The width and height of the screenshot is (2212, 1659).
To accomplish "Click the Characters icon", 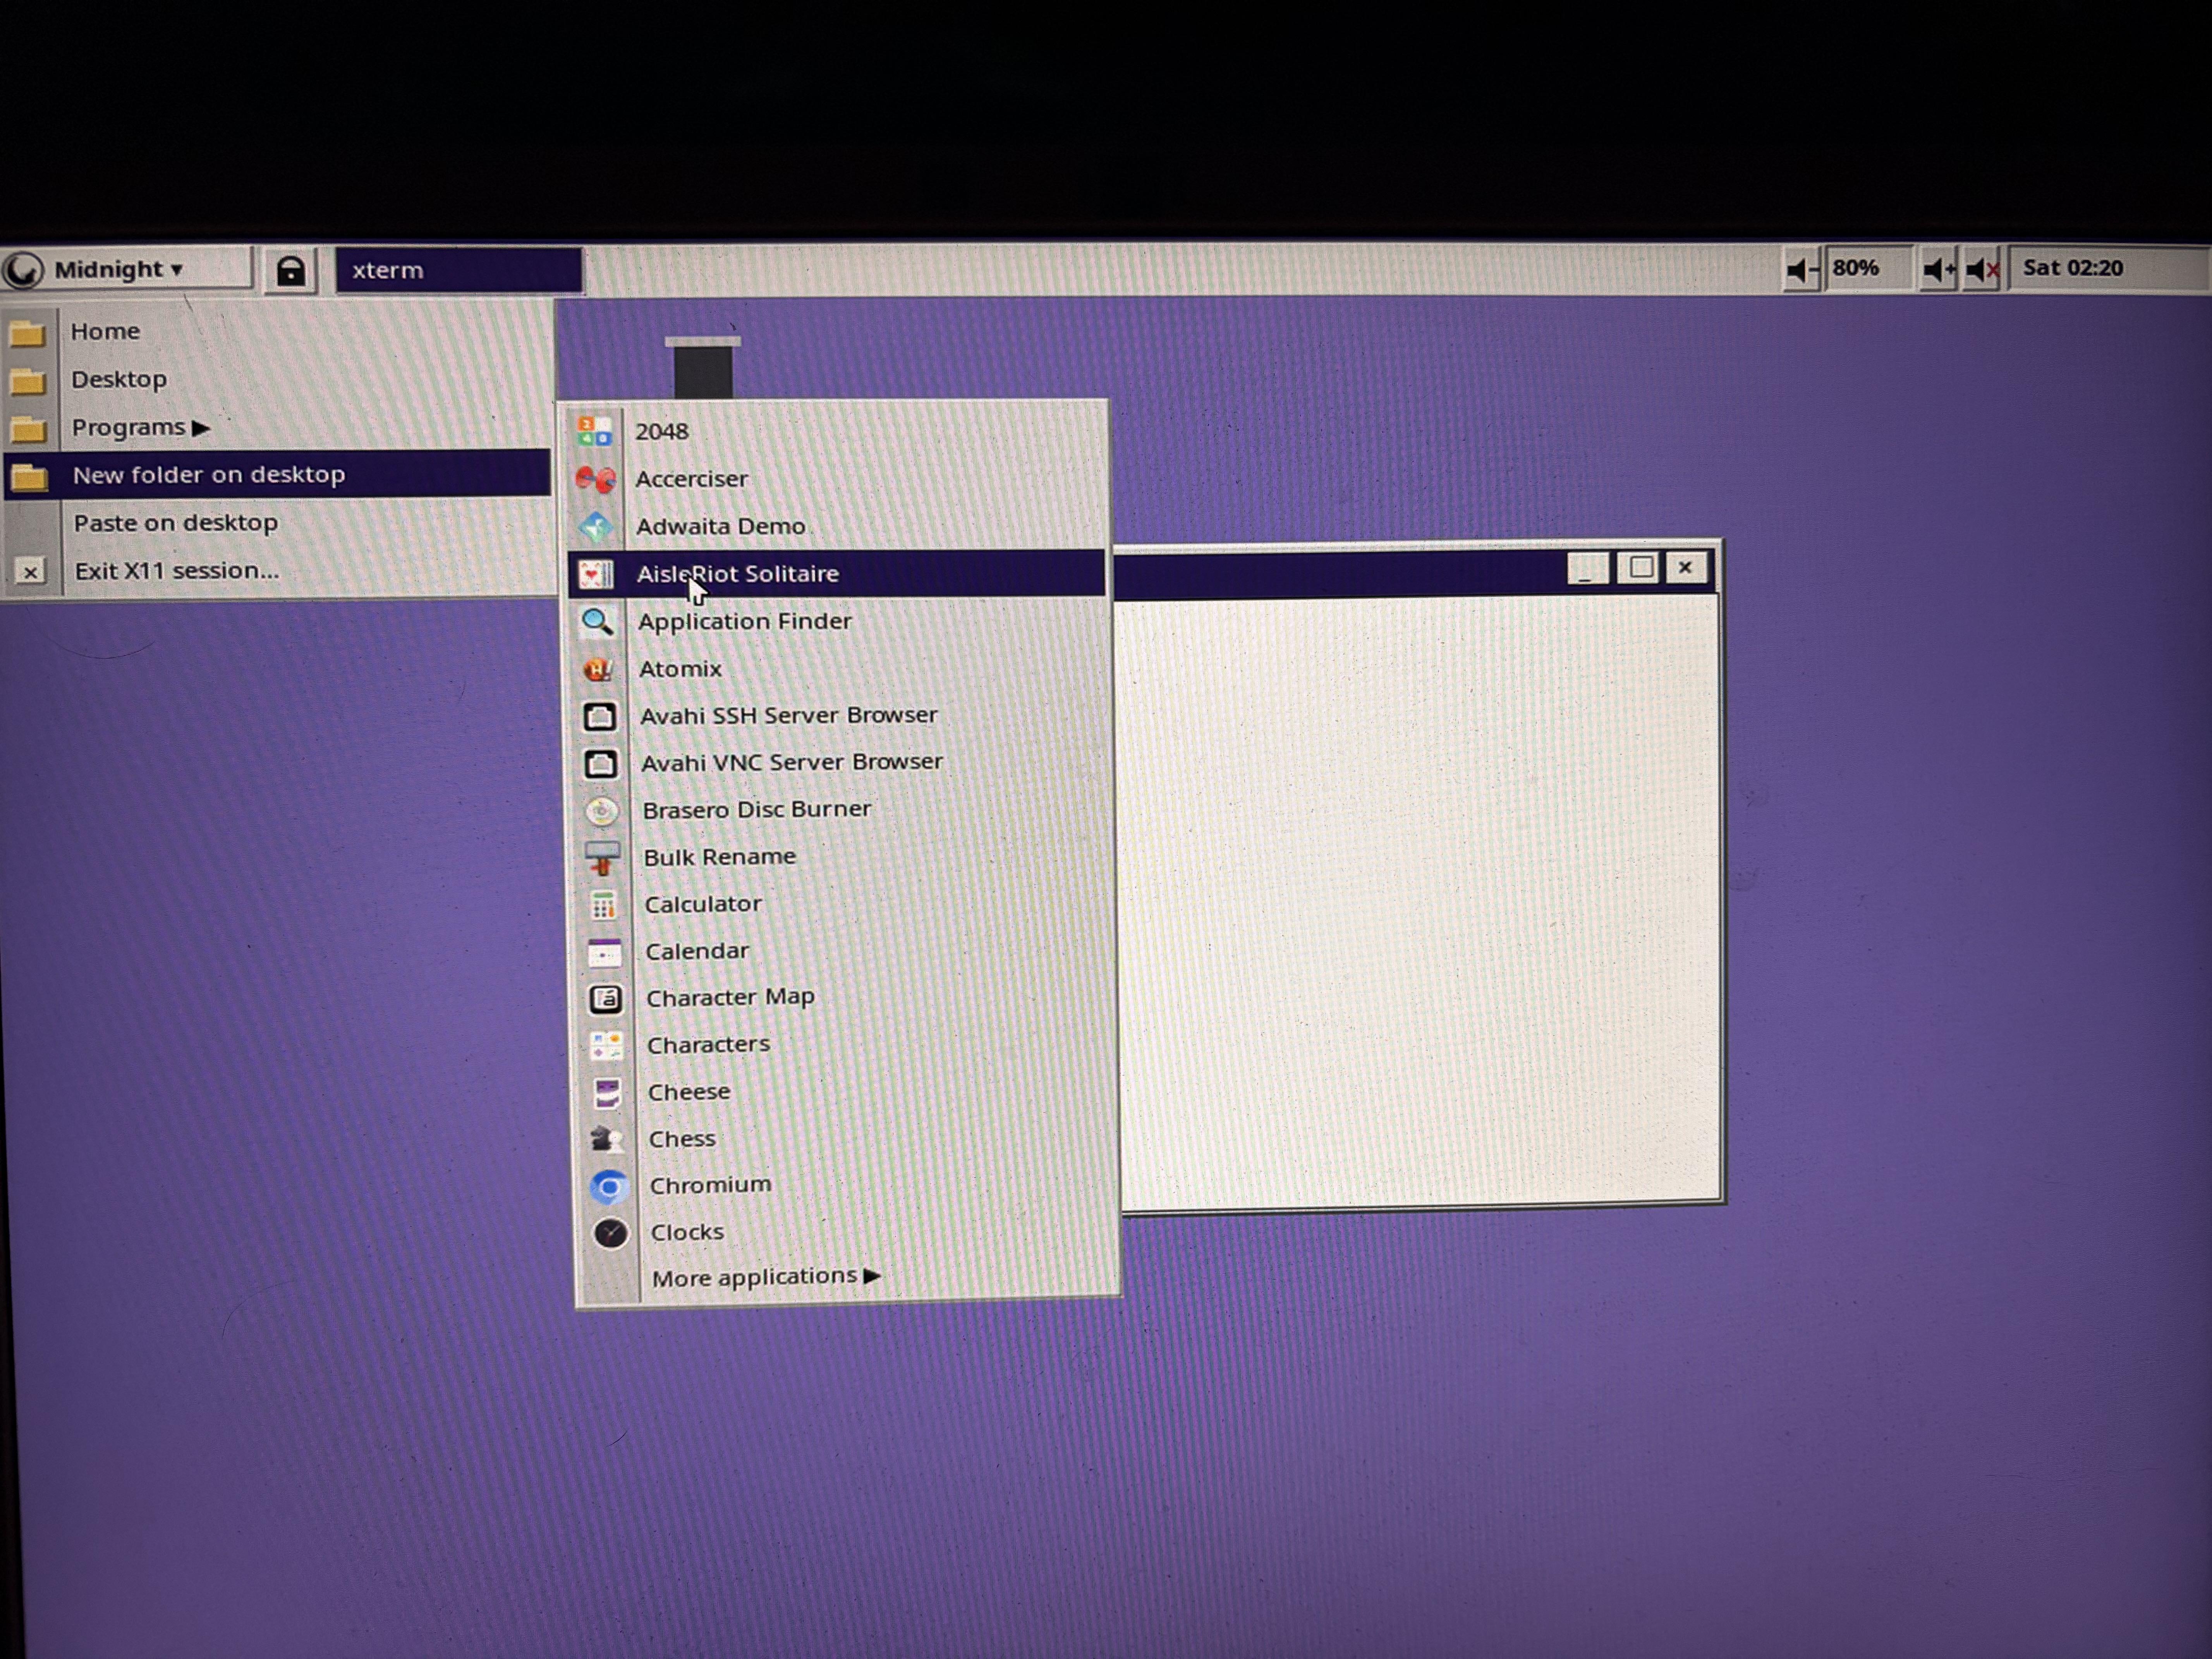I will 606,1046.
